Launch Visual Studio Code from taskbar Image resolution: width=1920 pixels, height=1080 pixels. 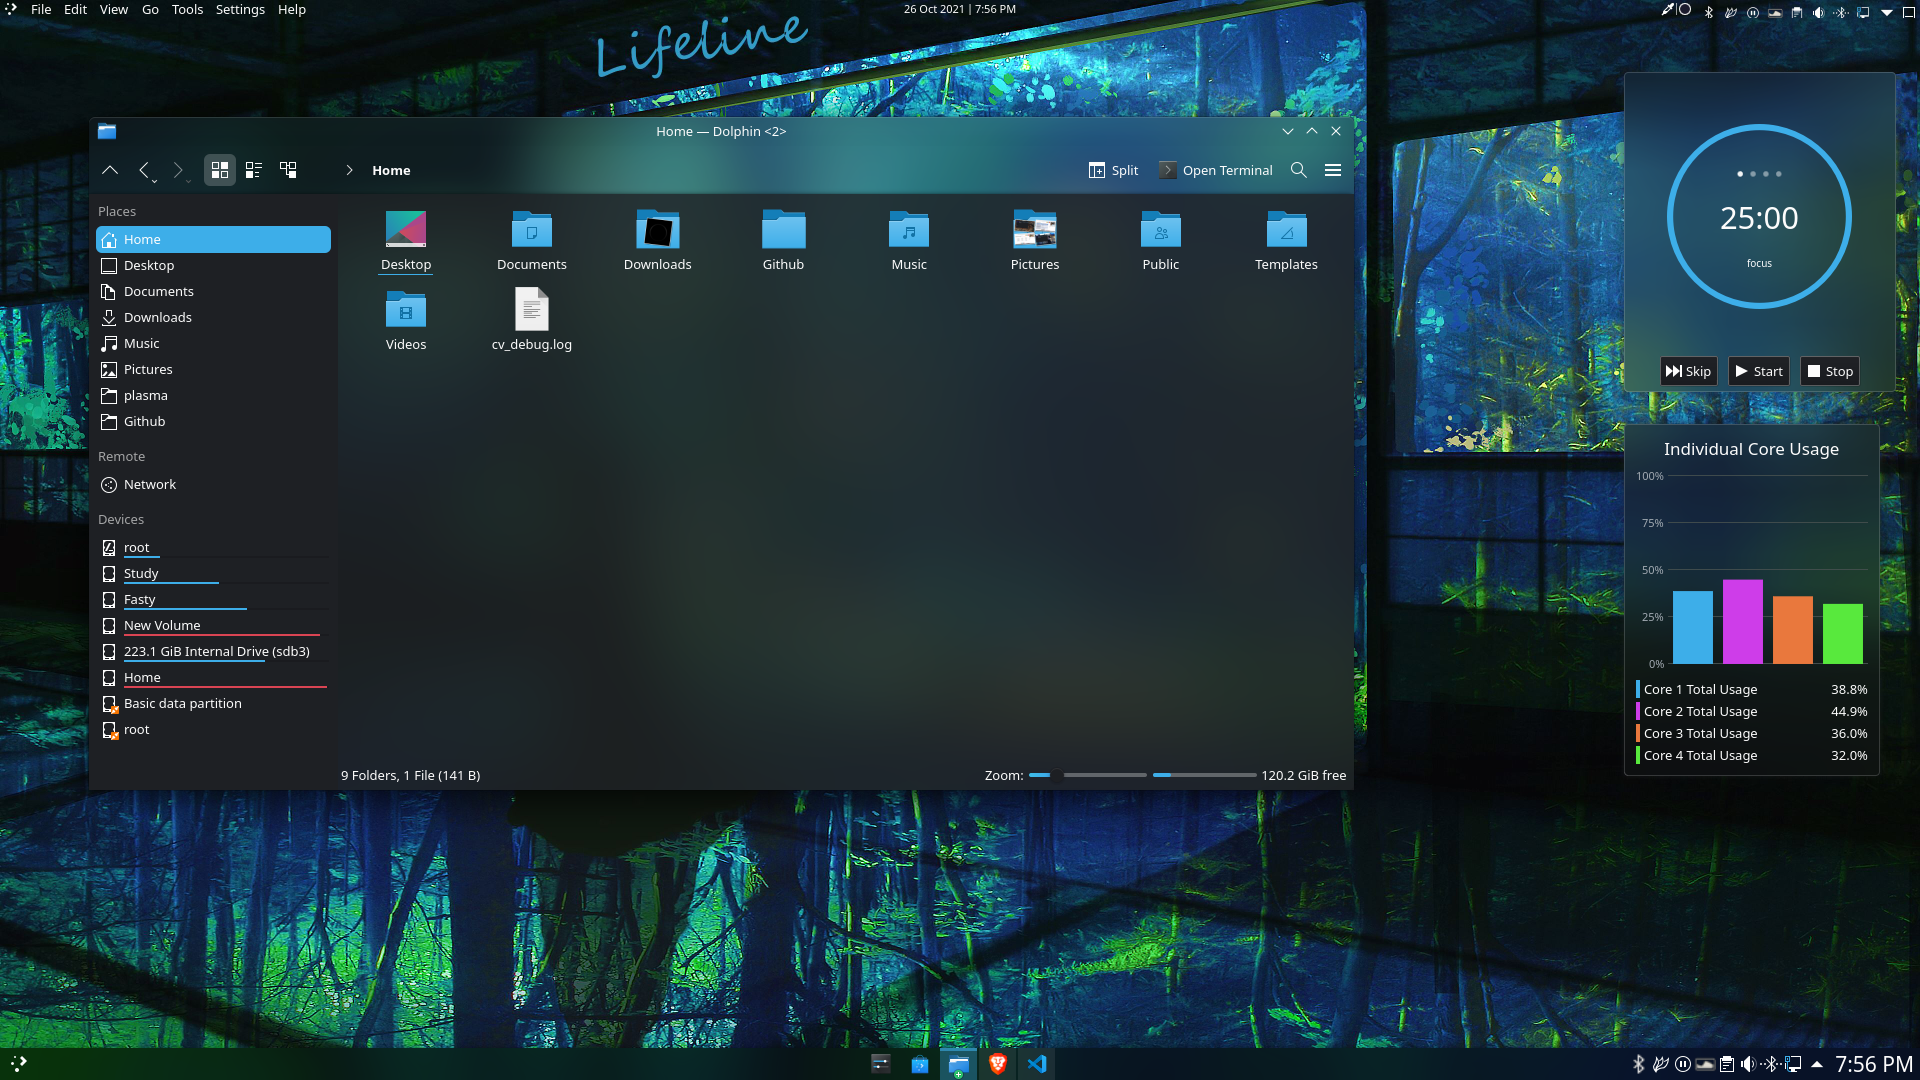[1037, 1064]
